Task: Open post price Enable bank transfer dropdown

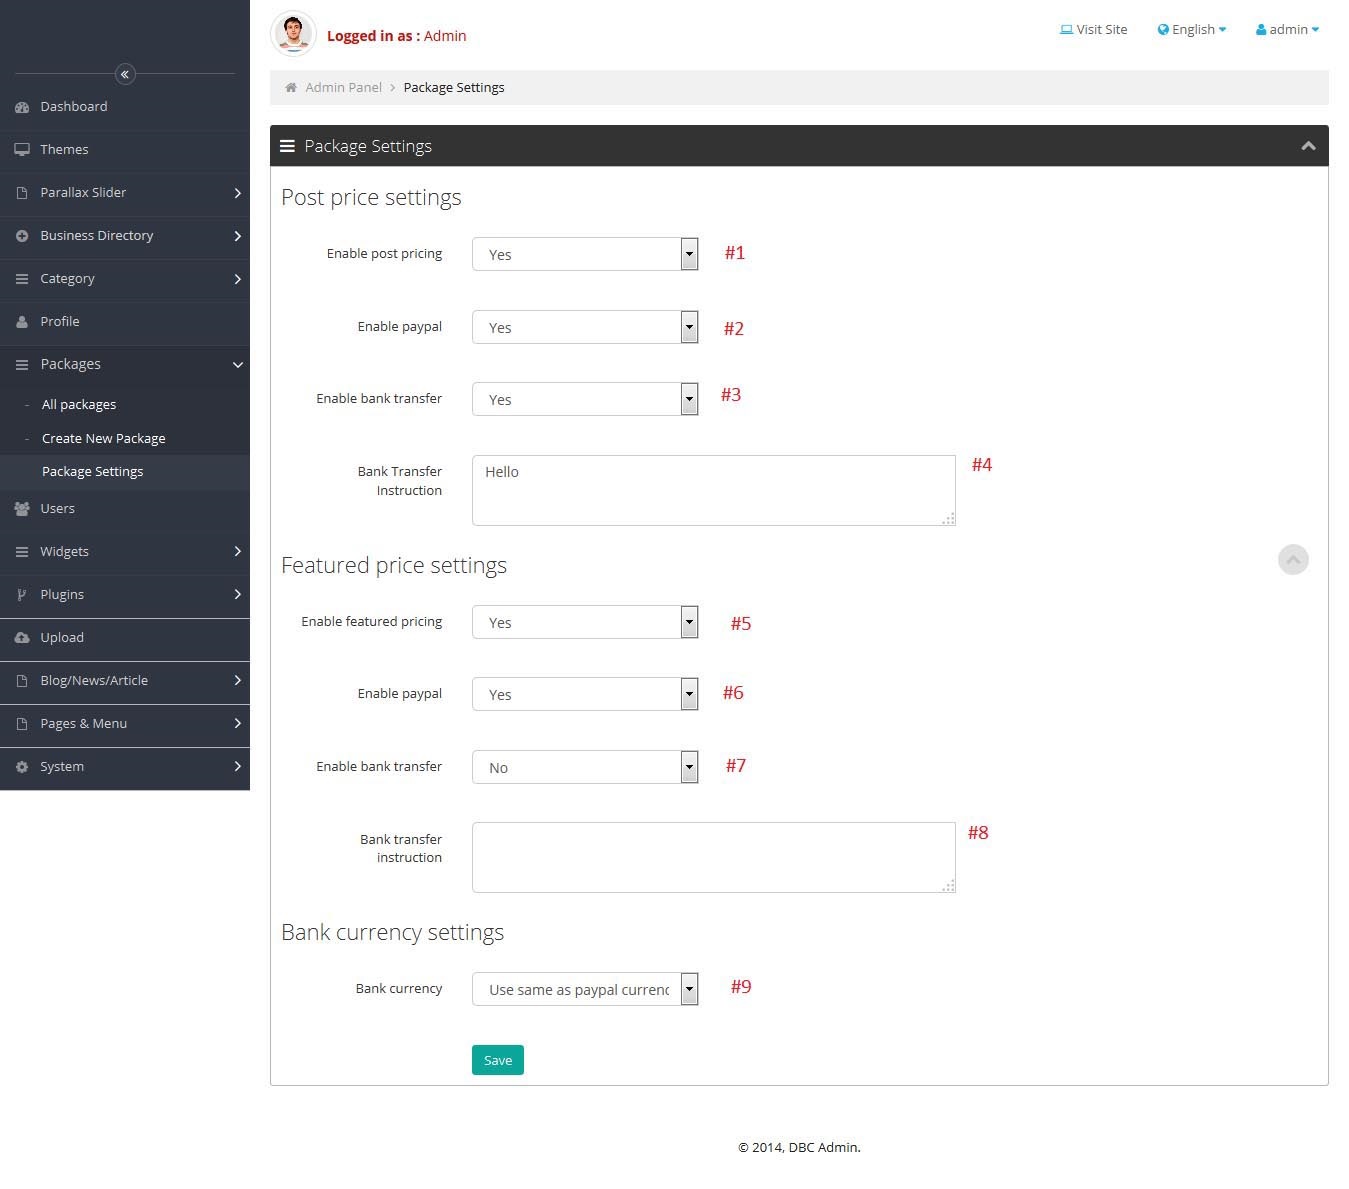Action: coord(585,399)
